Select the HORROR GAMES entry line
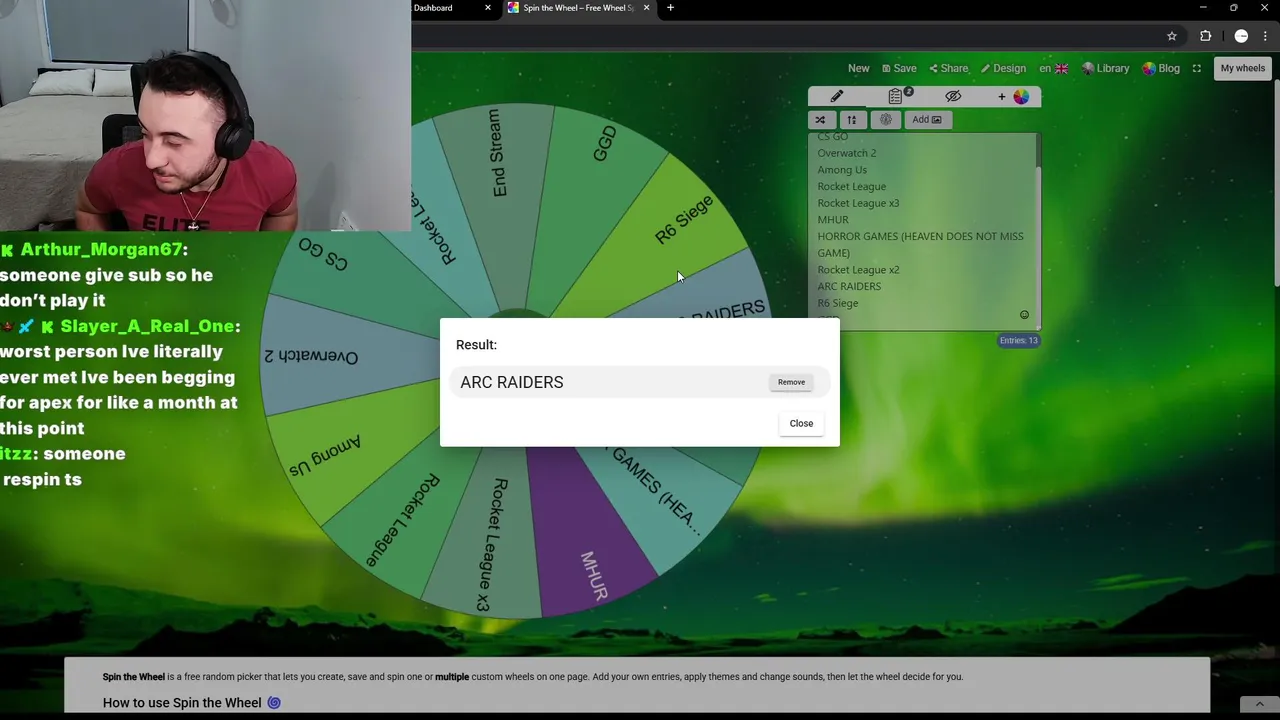Screen dimensions: 1280x720 (920, 245)
